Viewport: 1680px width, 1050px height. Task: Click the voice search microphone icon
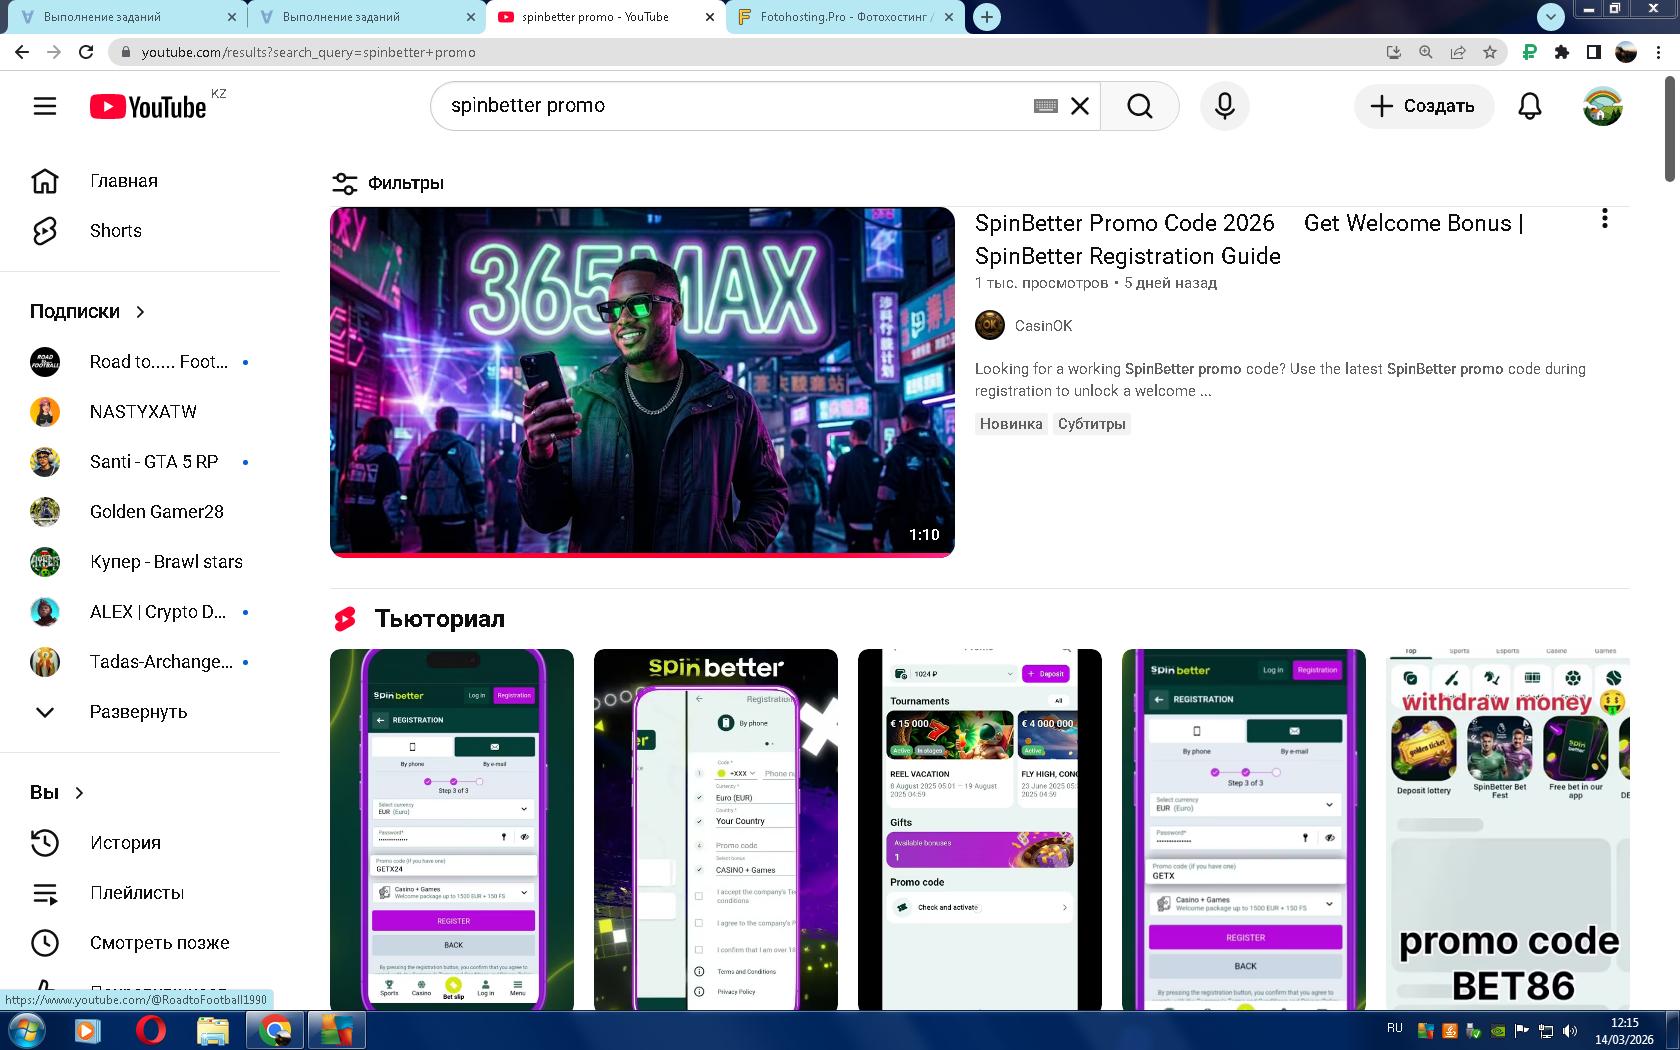point(1224,106)
